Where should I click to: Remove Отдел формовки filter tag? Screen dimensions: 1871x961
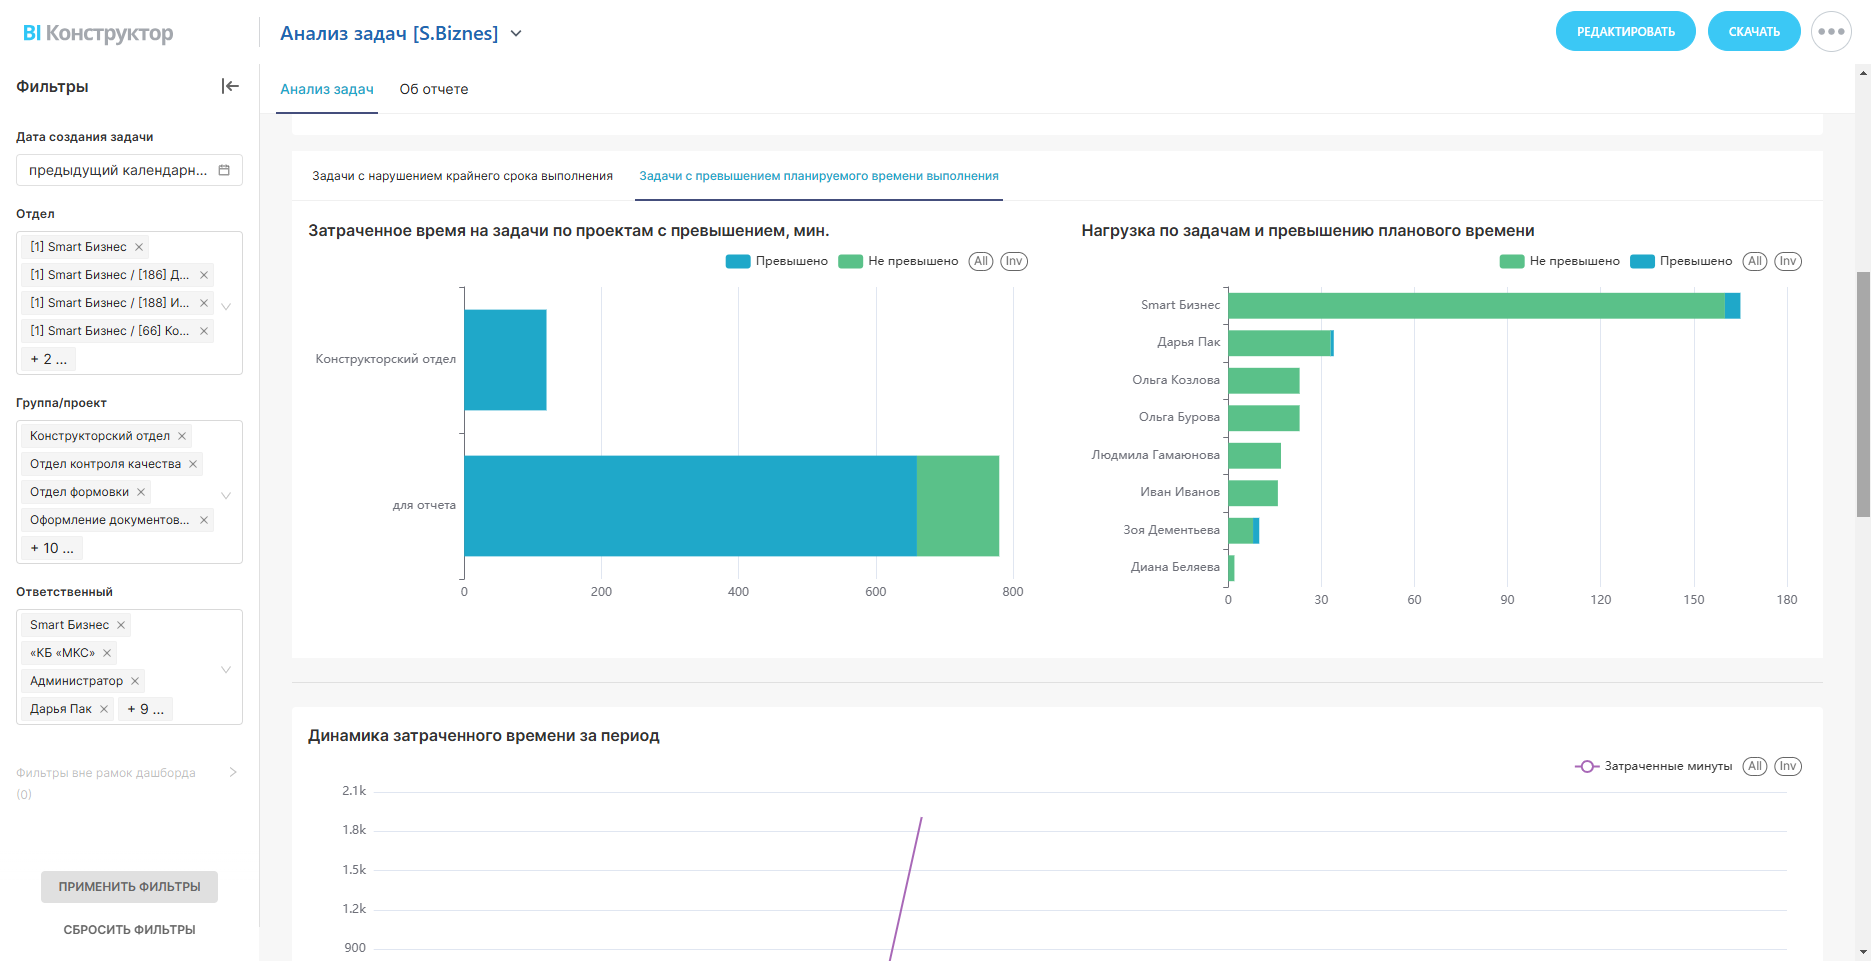point(141,492)
